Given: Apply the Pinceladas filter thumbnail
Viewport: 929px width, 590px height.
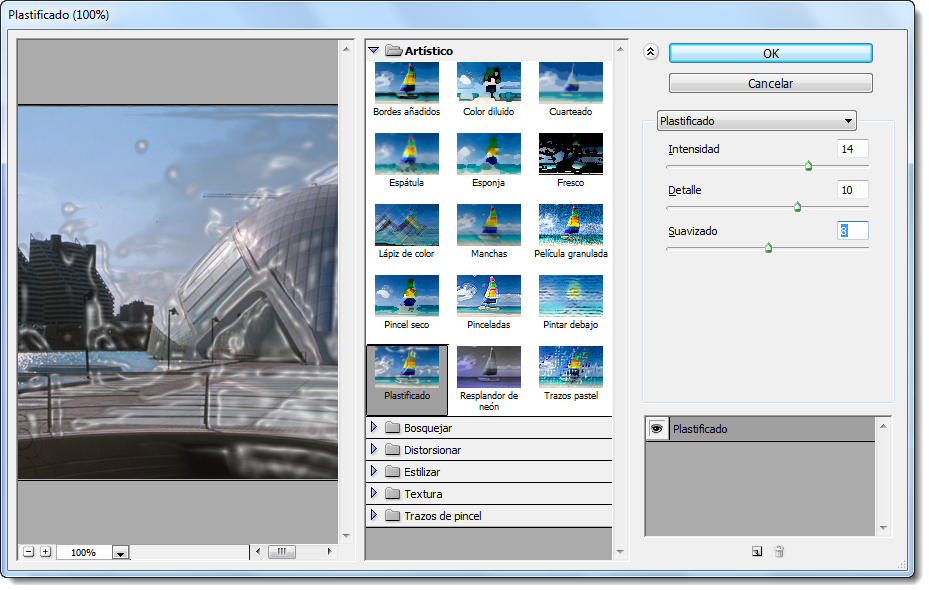Looking at the screenshot, I should (488, 296).
